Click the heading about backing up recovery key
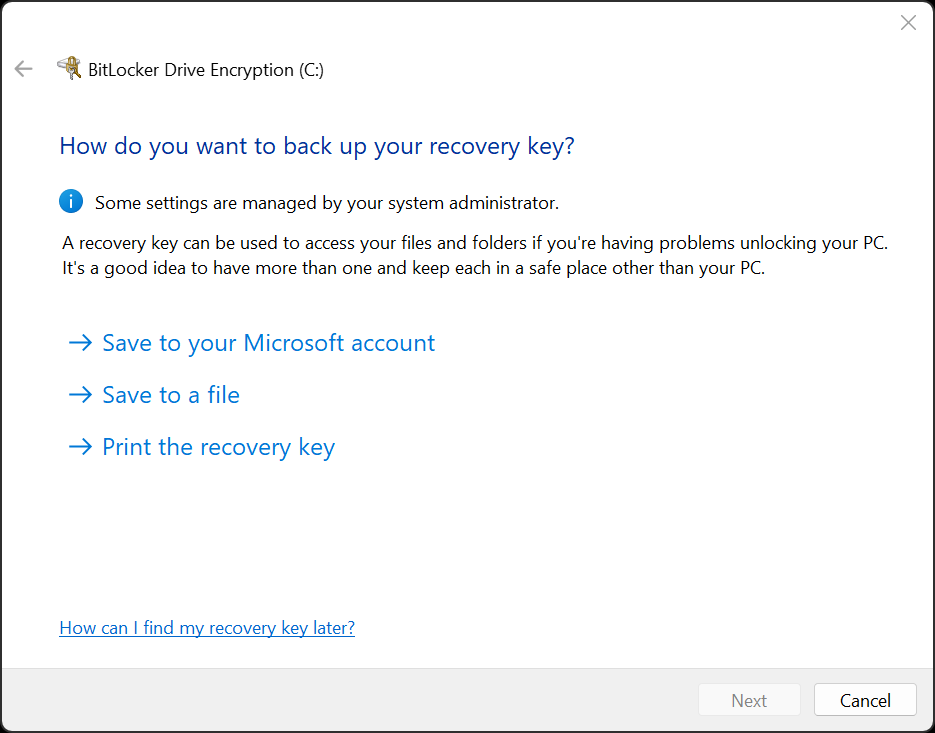Viewport: 935px width, 733px height. 317,146
